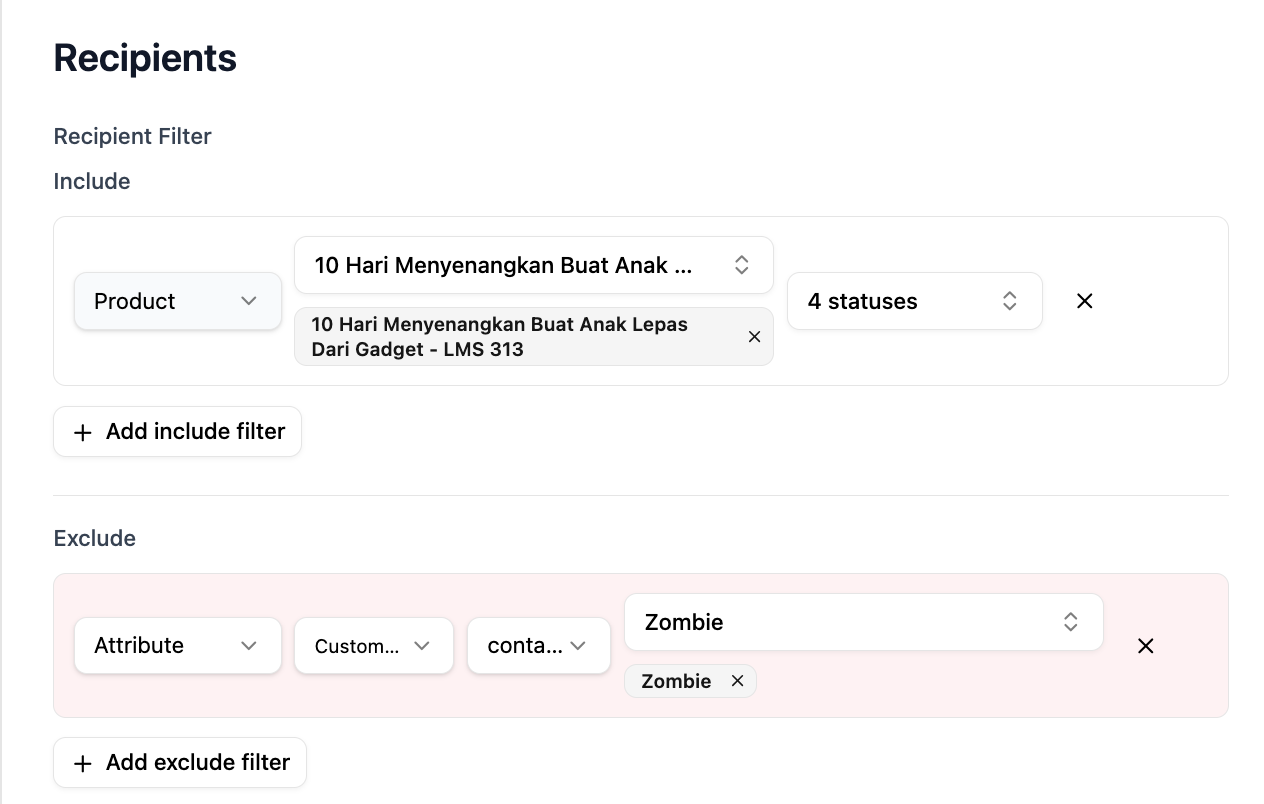Image resolution: width=1264 pixels, height=804 pixels.
Task: Open the '4 statuses' dropdown
Action: click(915, 301)
